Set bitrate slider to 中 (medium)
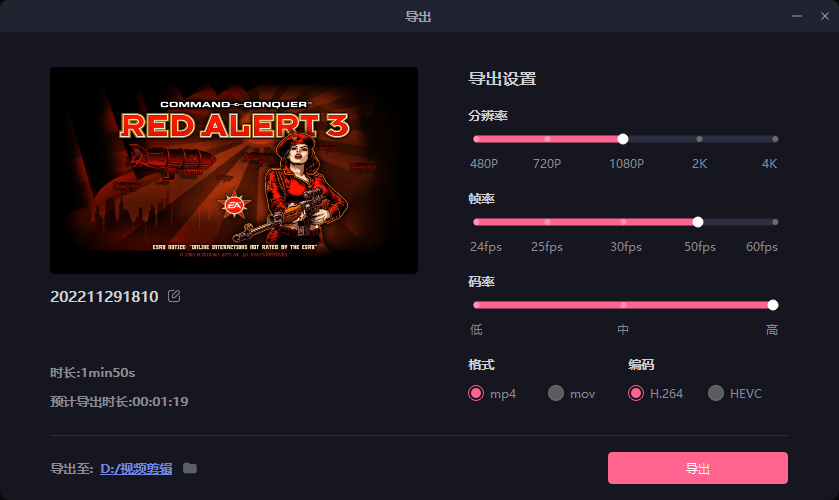Screen dimensions: 839x500 [x=623, y=305]
